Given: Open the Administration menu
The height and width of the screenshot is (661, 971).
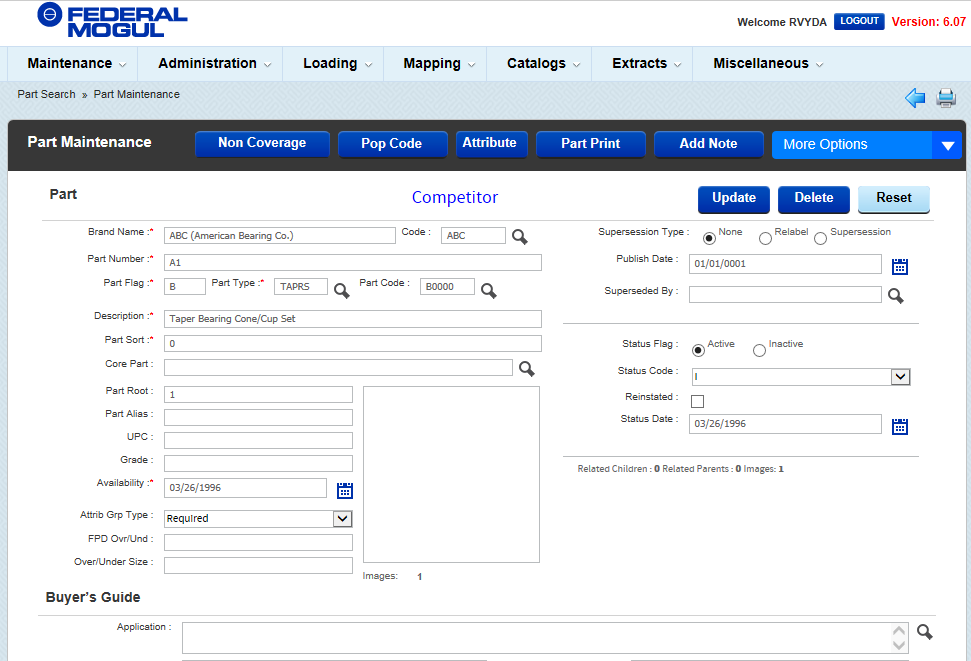Looking at the screenshot, I should [x=215, y=64].
